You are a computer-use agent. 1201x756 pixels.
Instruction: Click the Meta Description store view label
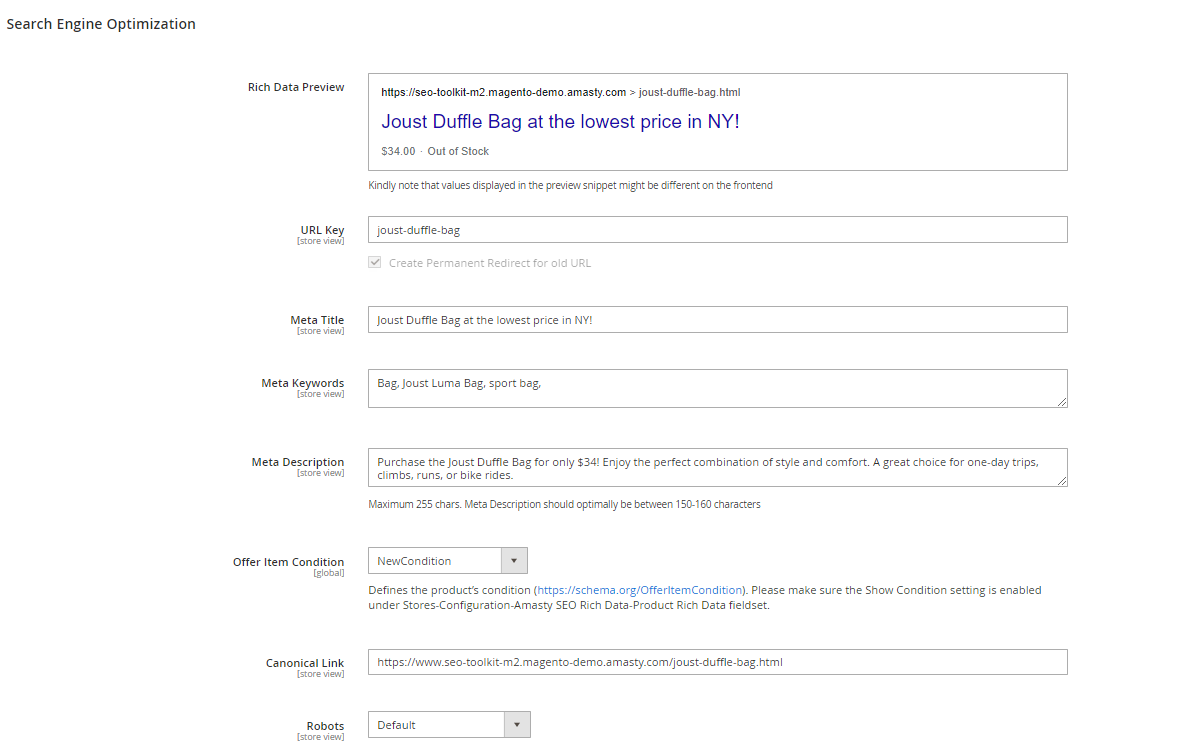click(x=320, y=472)
